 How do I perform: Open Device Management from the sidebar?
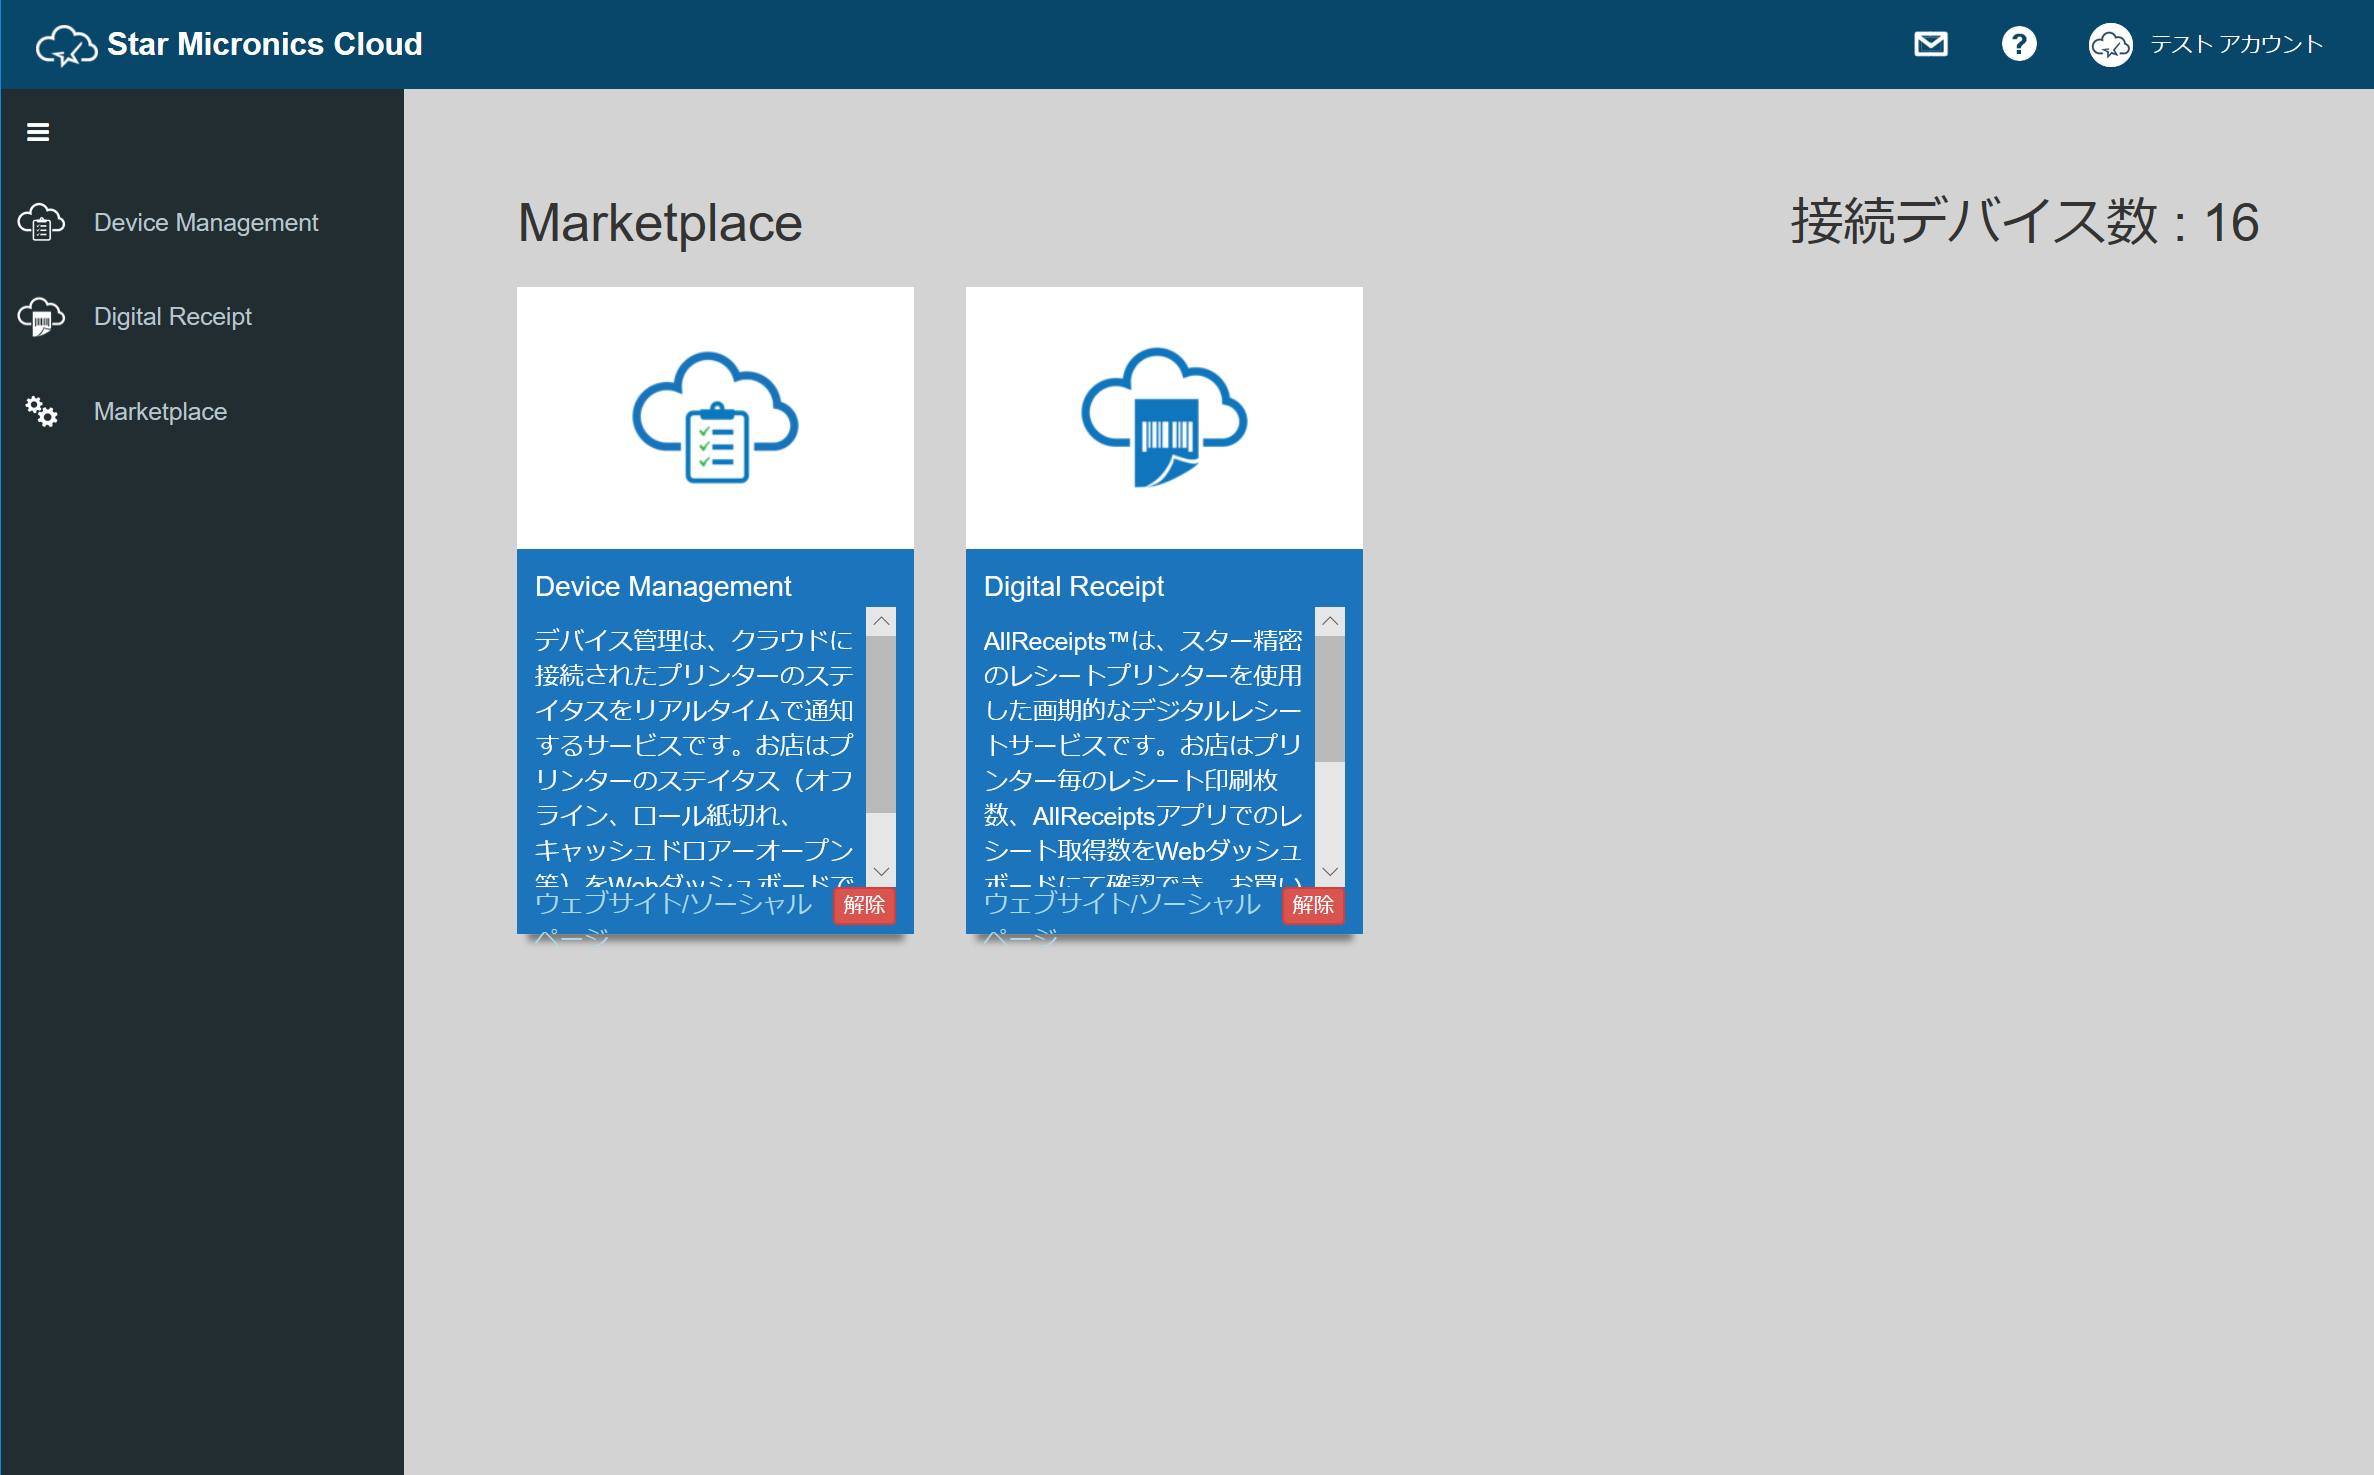(206, 222)
